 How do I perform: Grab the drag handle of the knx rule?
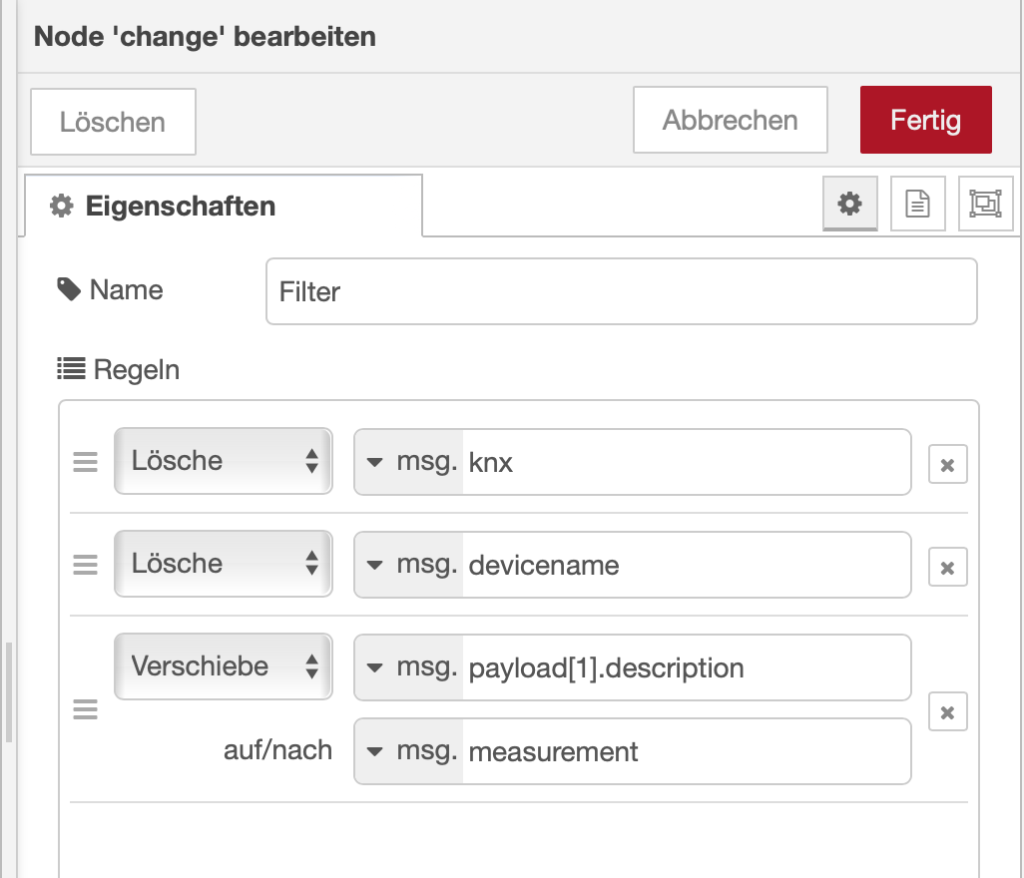coord(85,462)
